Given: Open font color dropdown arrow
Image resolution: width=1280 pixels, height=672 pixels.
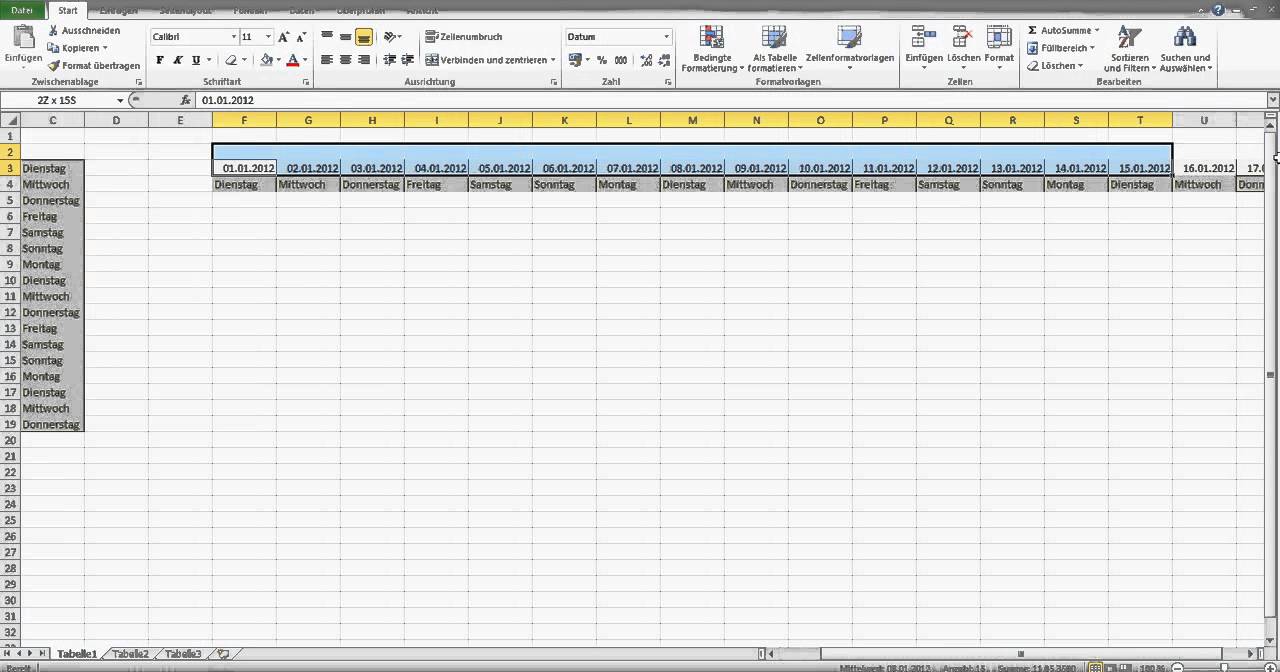Looking at the screenshot, I should pyautogui.click(x=305, y=60).
